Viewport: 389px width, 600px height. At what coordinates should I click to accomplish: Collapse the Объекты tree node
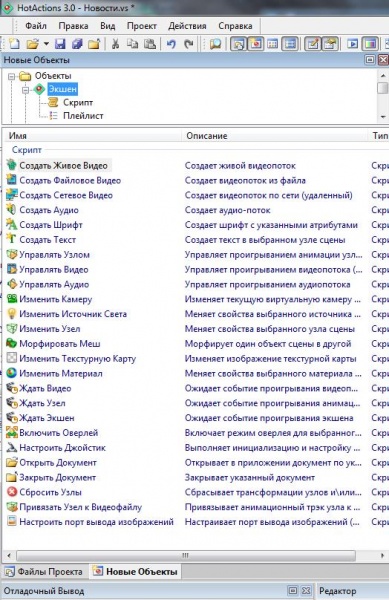coord(11,77)
